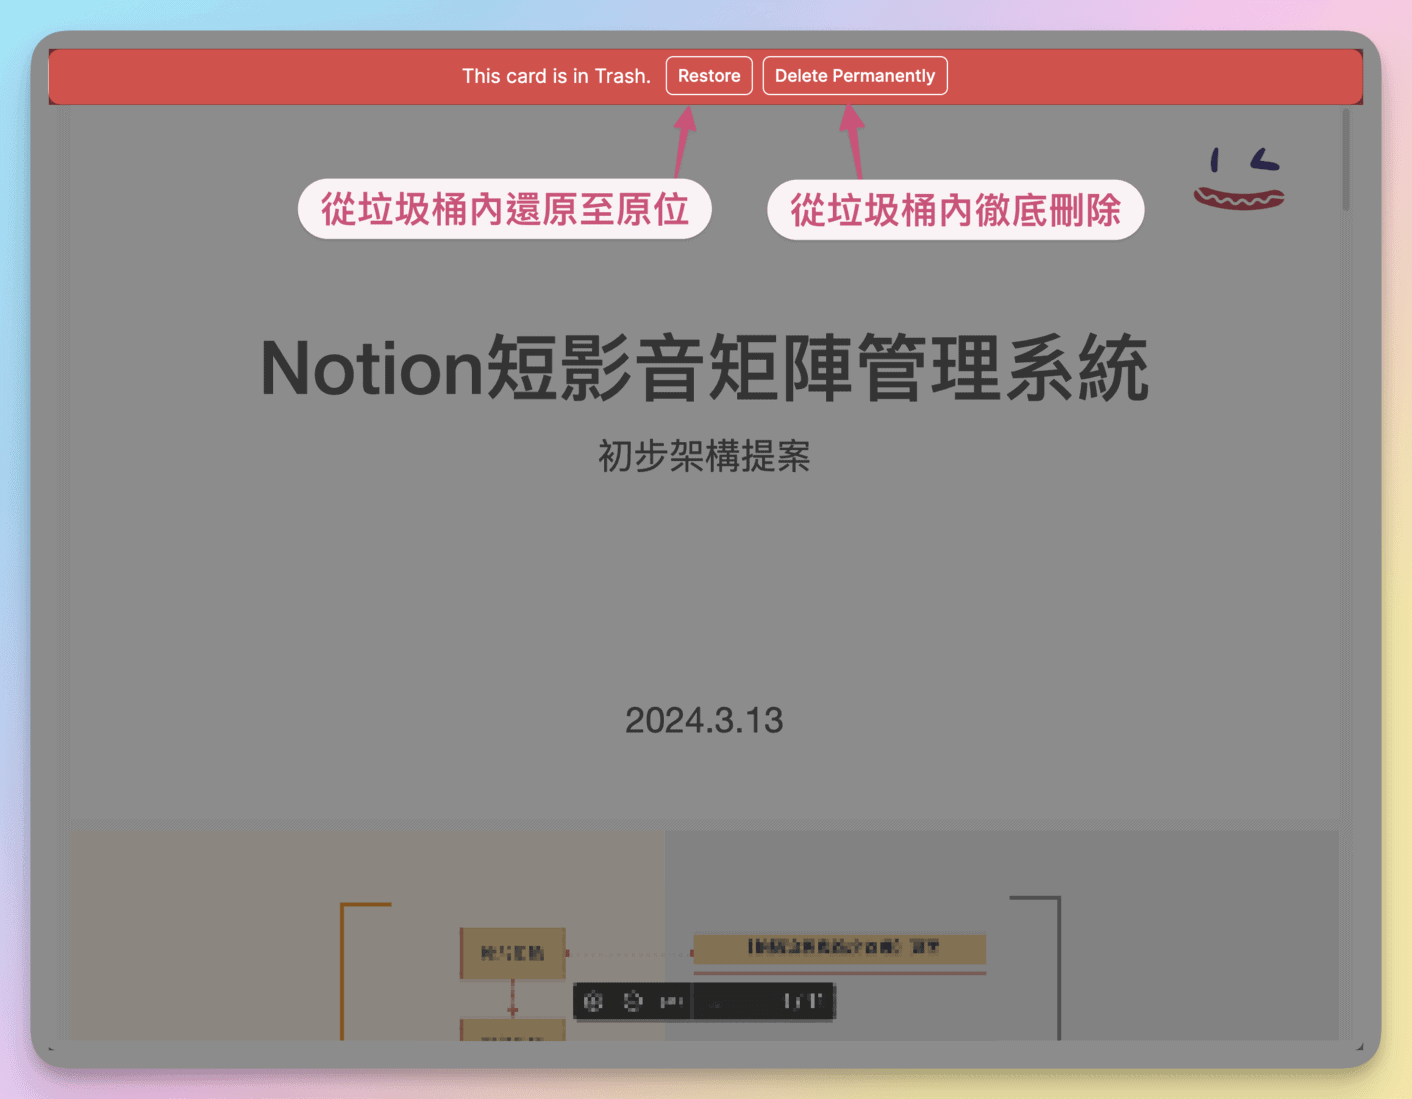Click the Restore button in the trash banner
This screenshot has height=1099, width=1412.
pyautogui.click(x=709, y=76)
